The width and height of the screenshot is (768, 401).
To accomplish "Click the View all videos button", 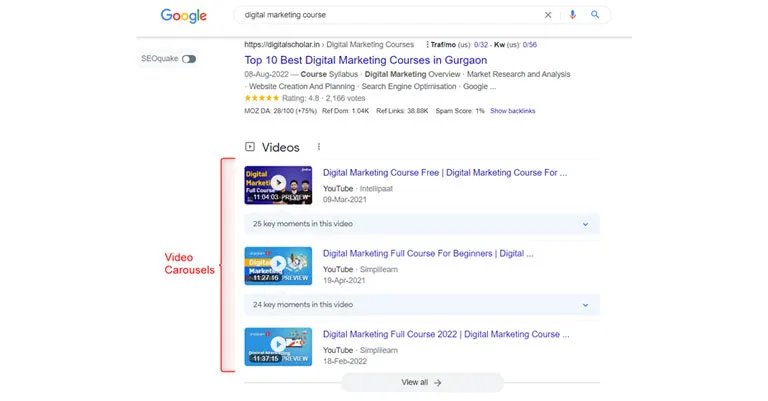I will [x=422, y=382].
